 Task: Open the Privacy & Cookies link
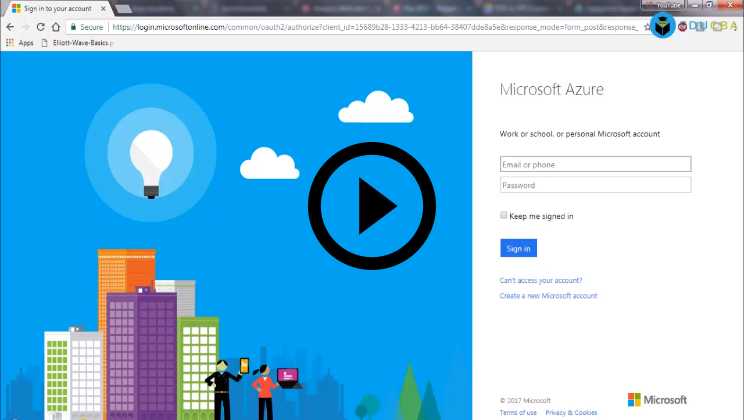click(x=571, y=412)
